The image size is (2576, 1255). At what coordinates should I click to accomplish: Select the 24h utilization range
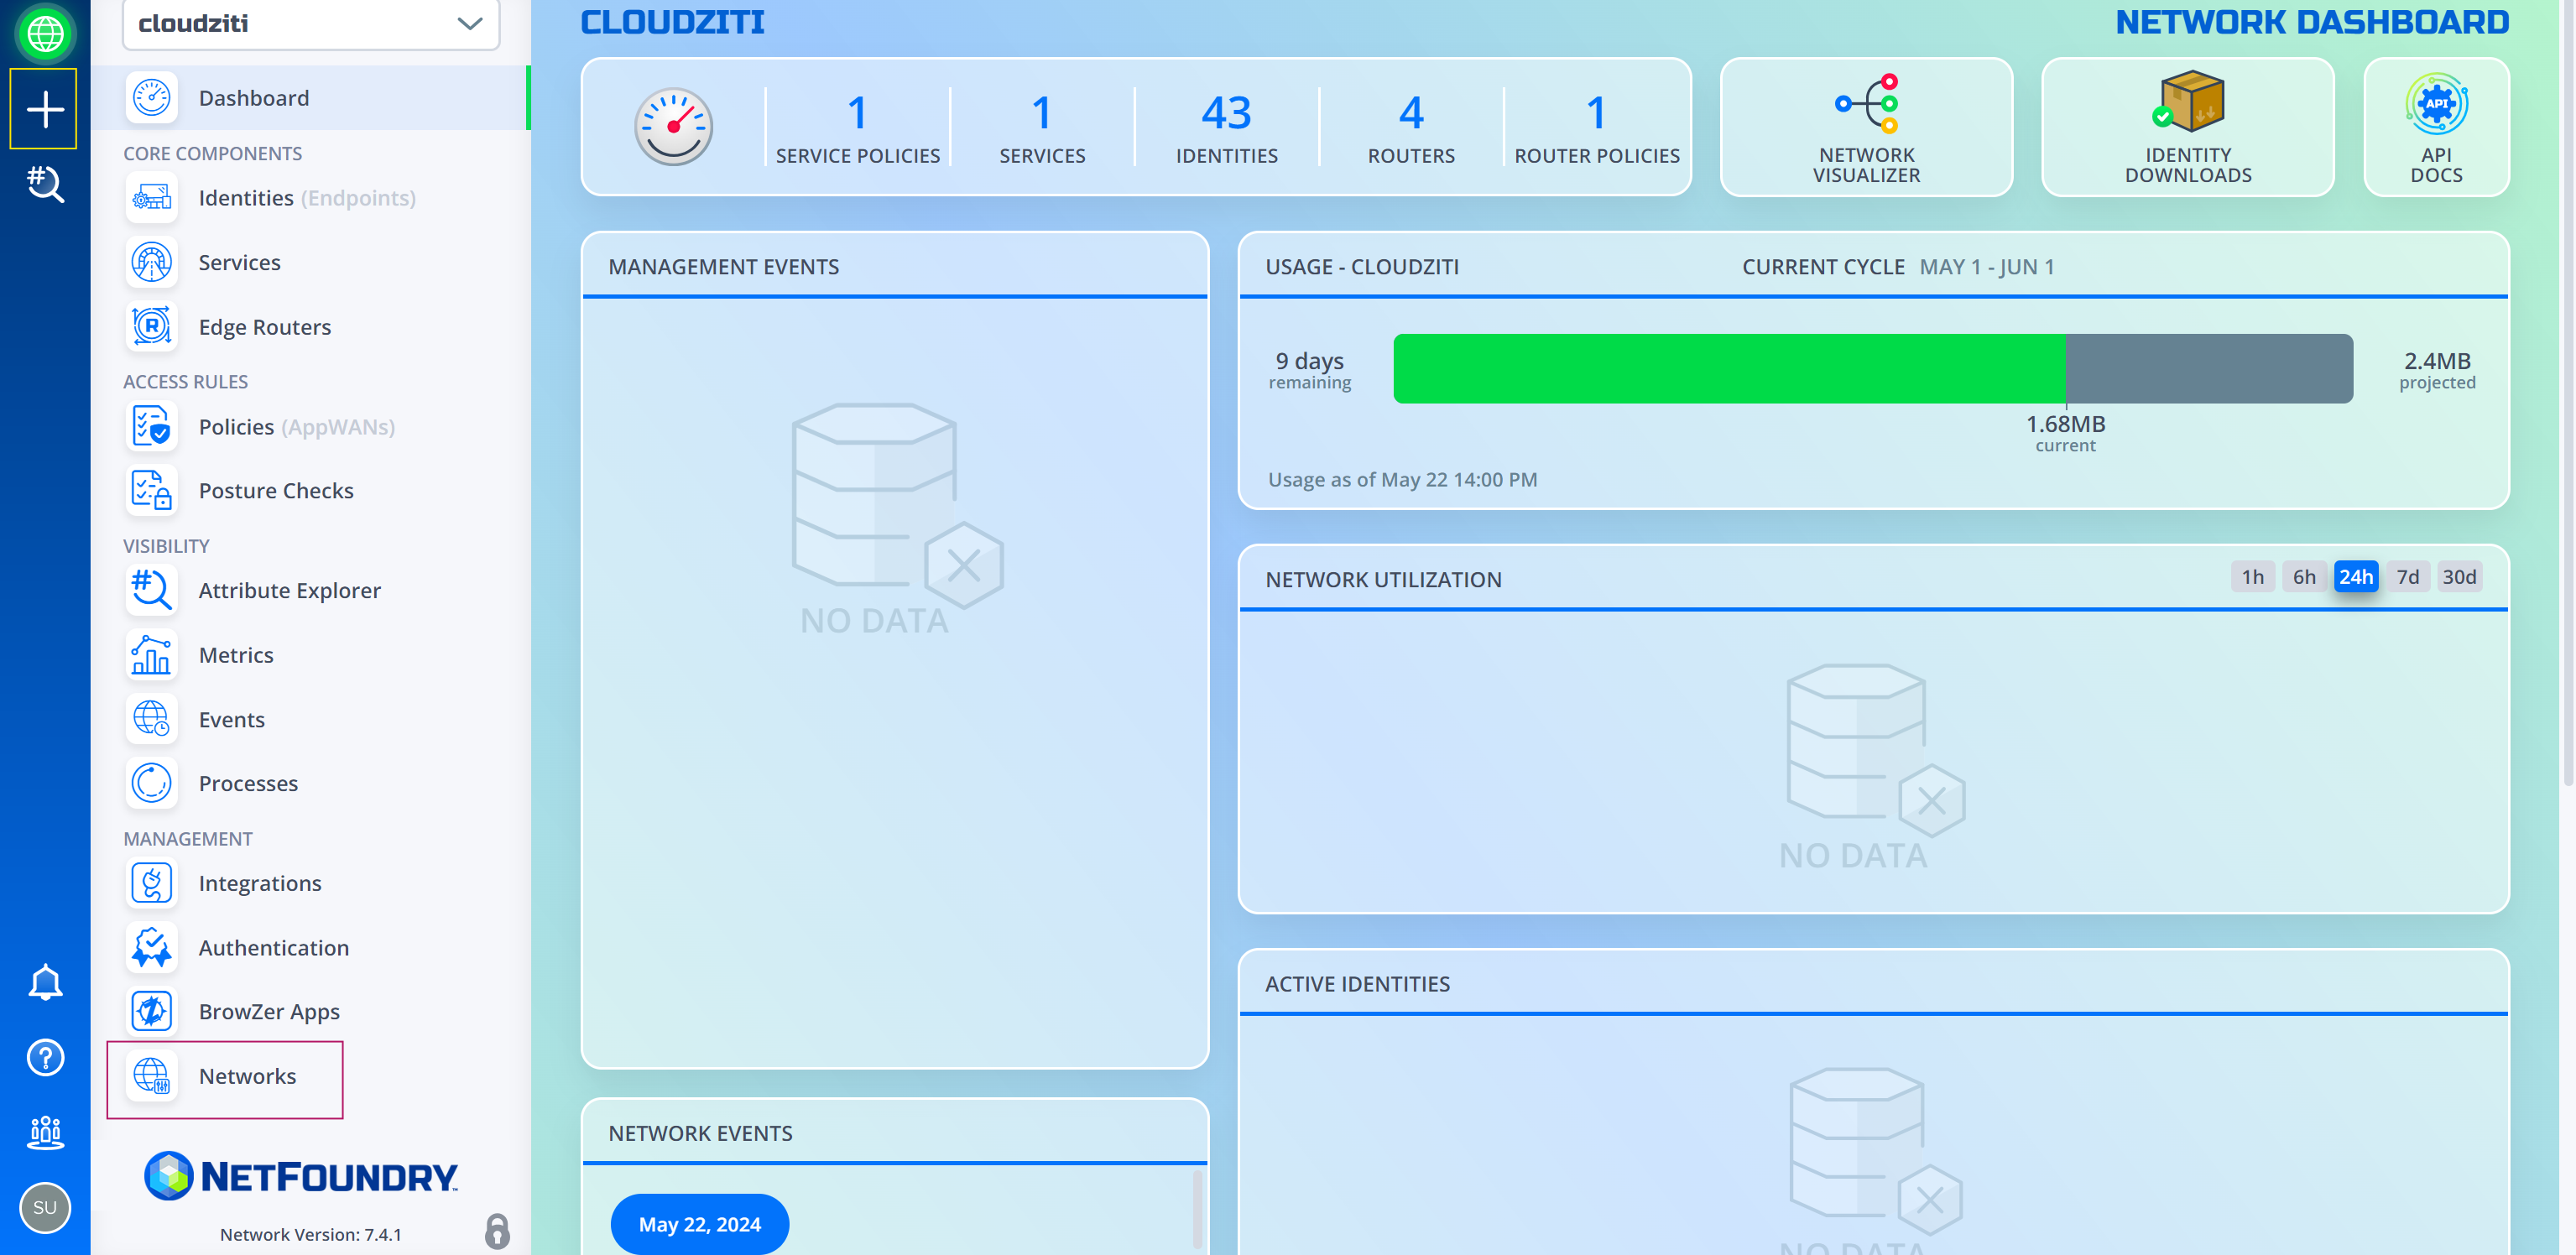(x=2355, y=577)
